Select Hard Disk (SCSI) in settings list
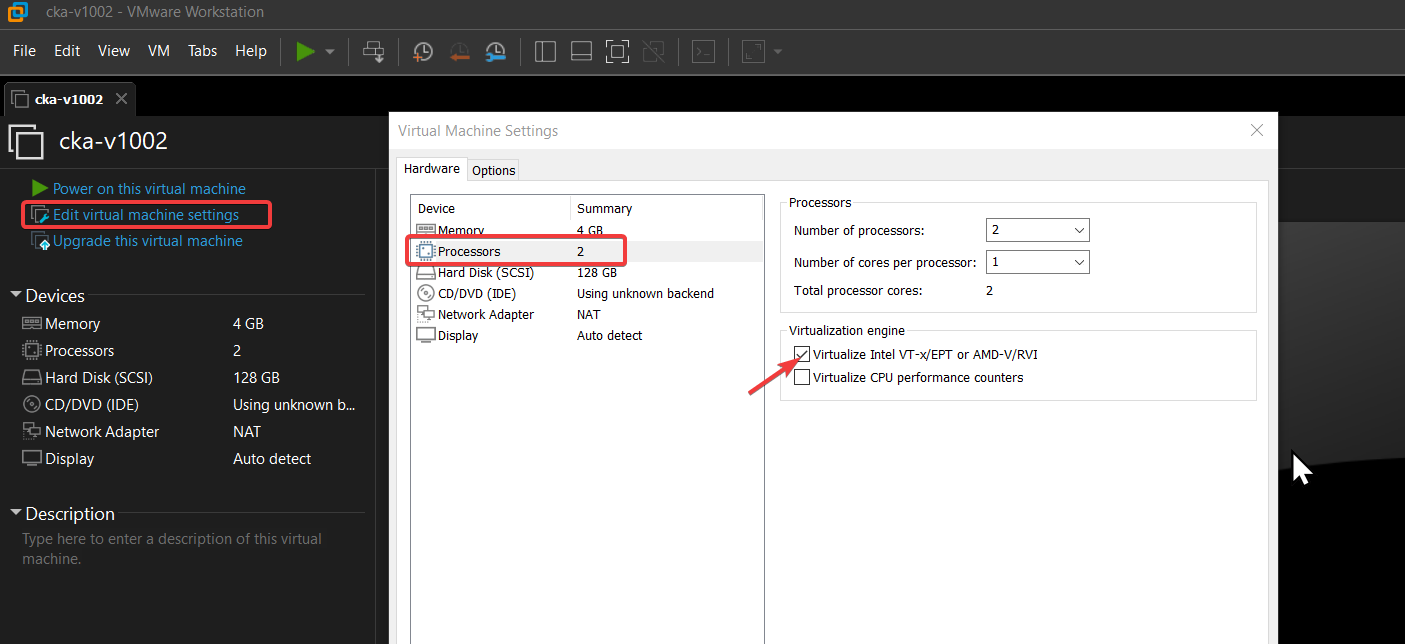This screenshot has width=1405, height=644. click(587, 272)
